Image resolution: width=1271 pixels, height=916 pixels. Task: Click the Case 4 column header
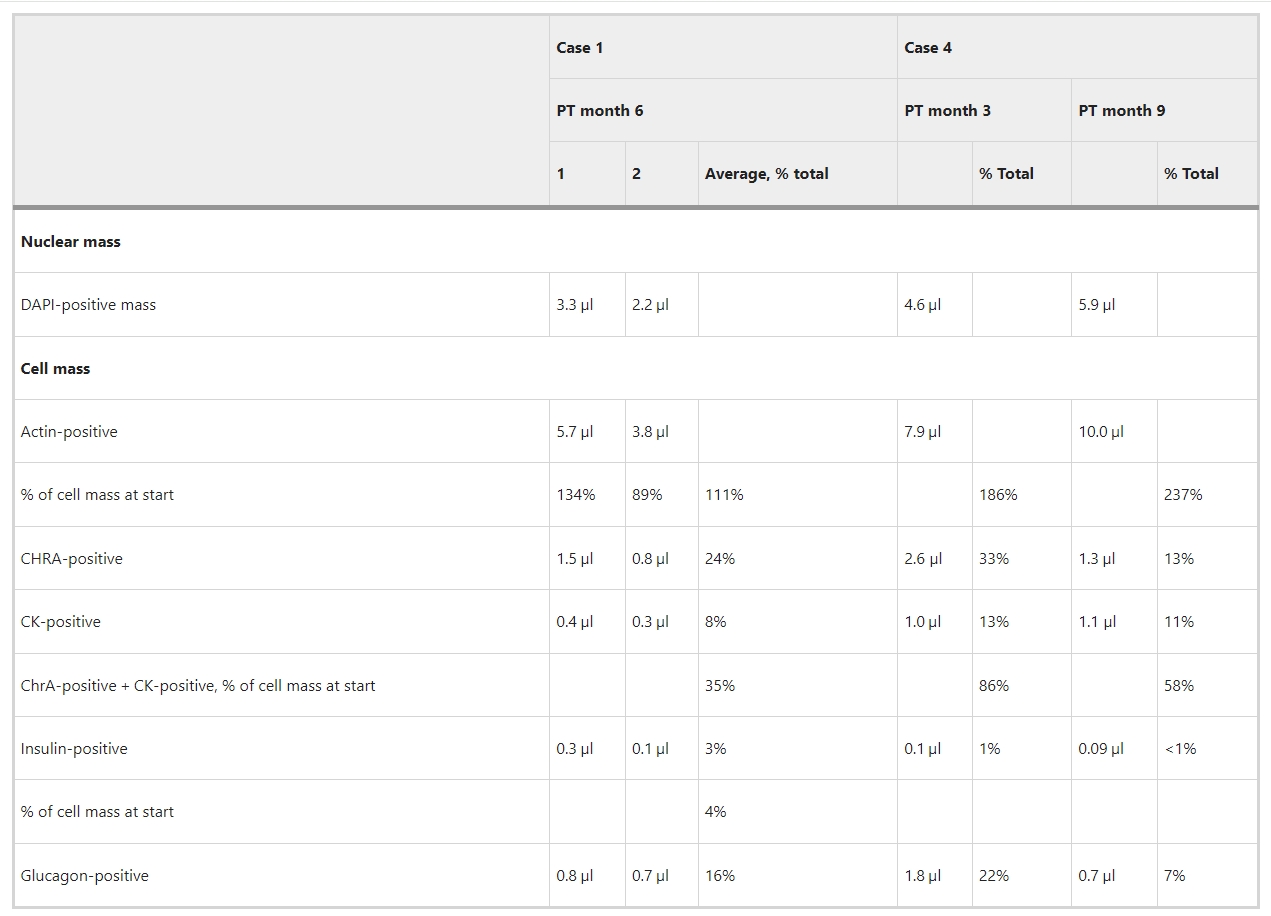[928, 48]
